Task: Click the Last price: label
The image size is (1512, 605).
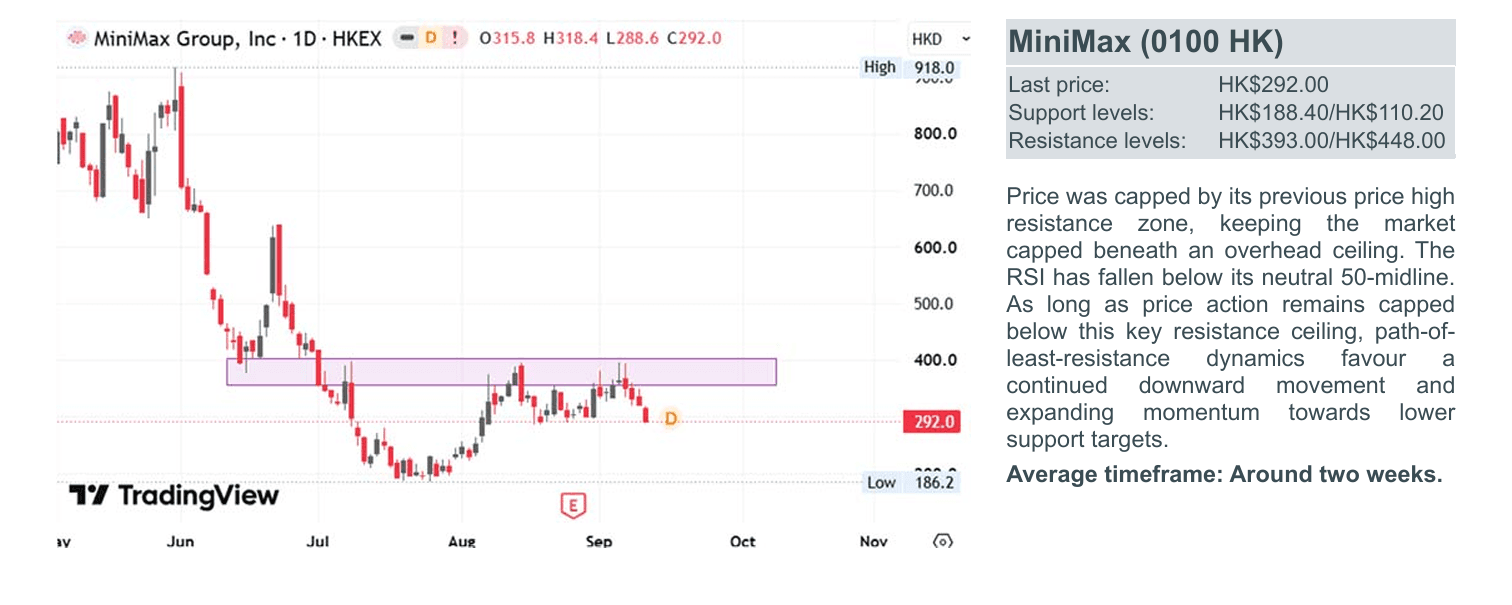Action: [1059, 85]
